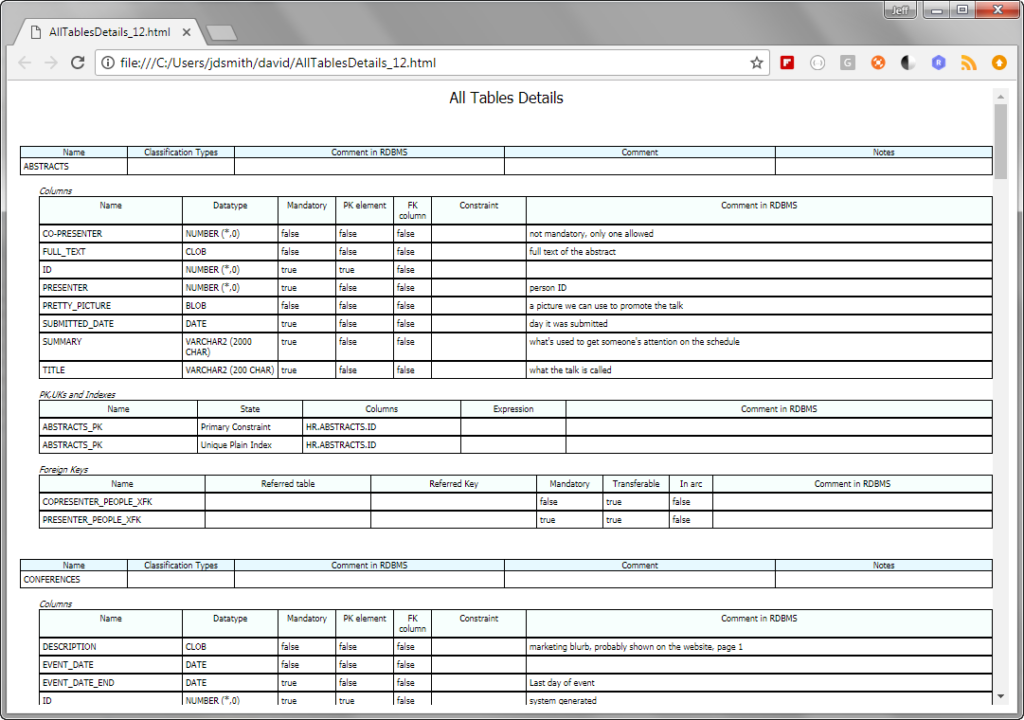Open a new tab with the blank tab button

point(221,33)
